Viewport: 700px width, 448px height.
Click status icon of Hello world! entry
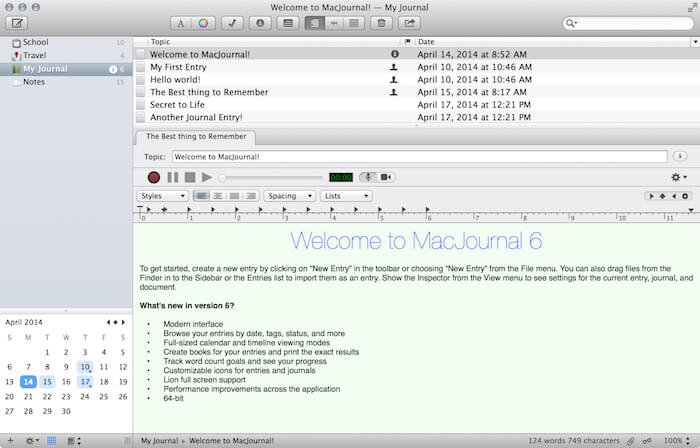[x=394, y=79]
